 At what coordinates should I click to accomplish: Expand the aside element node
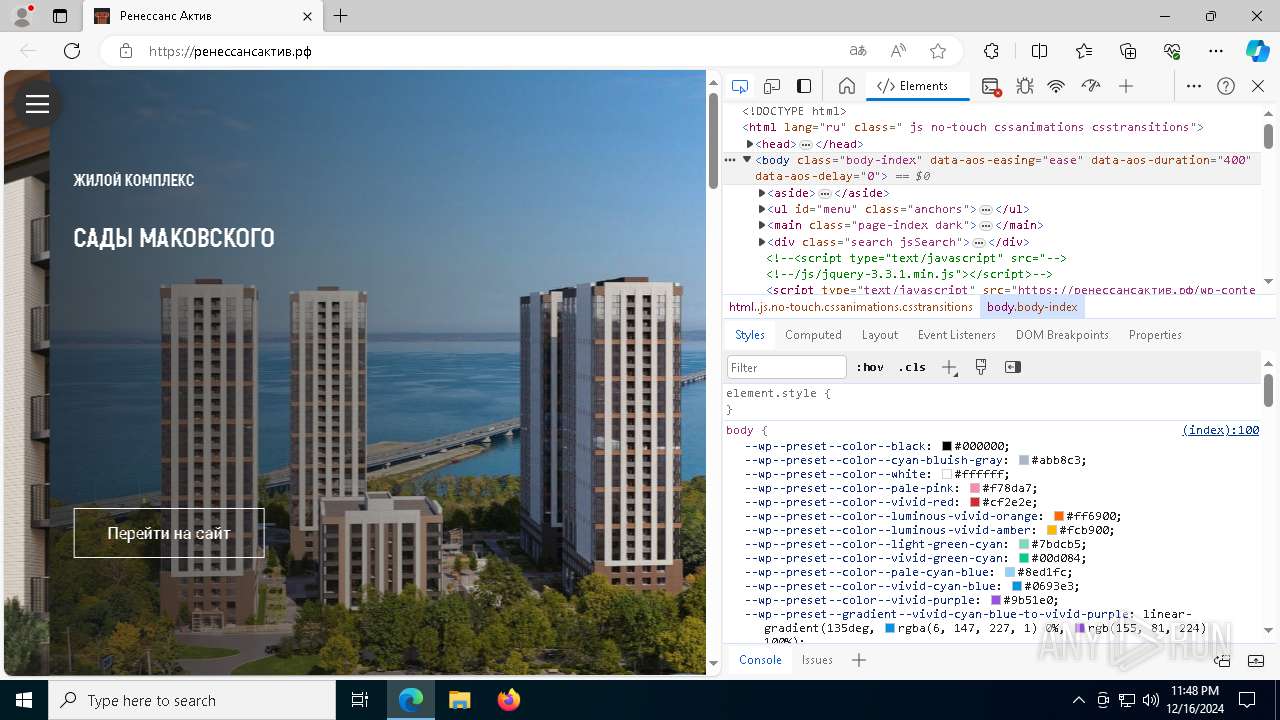[x=762, y=193]
